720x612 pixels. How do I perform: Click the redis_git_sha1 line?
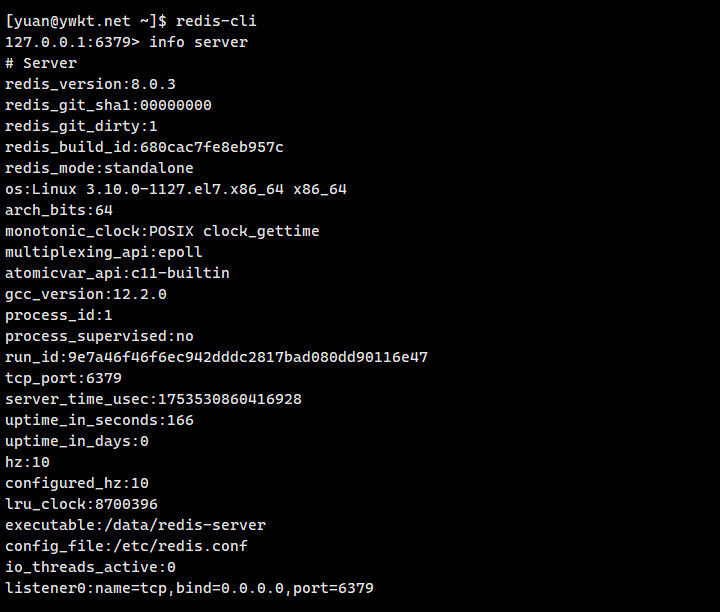tap(108, 105)
